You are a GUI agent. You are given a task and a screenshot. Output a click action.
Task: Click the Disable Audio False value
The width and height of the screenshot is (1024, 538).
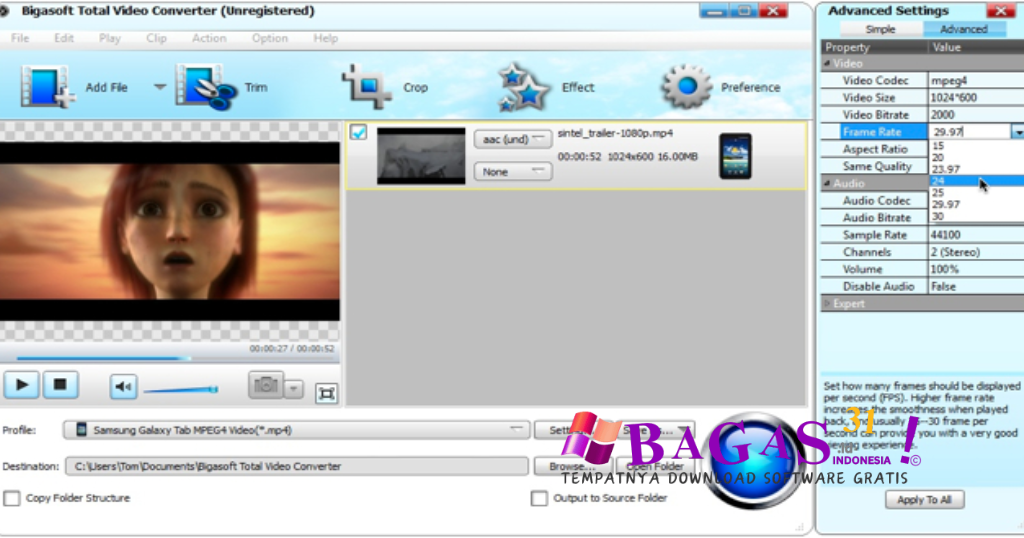click(976, 287)
